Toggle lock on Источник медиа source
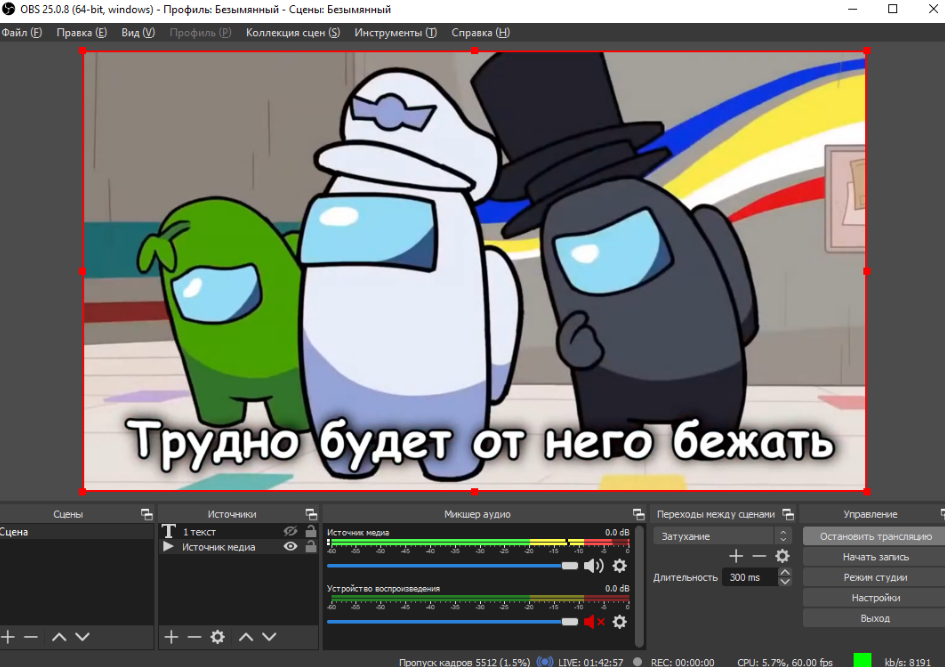Screen dimensions: 945x667 click(311, 546)
